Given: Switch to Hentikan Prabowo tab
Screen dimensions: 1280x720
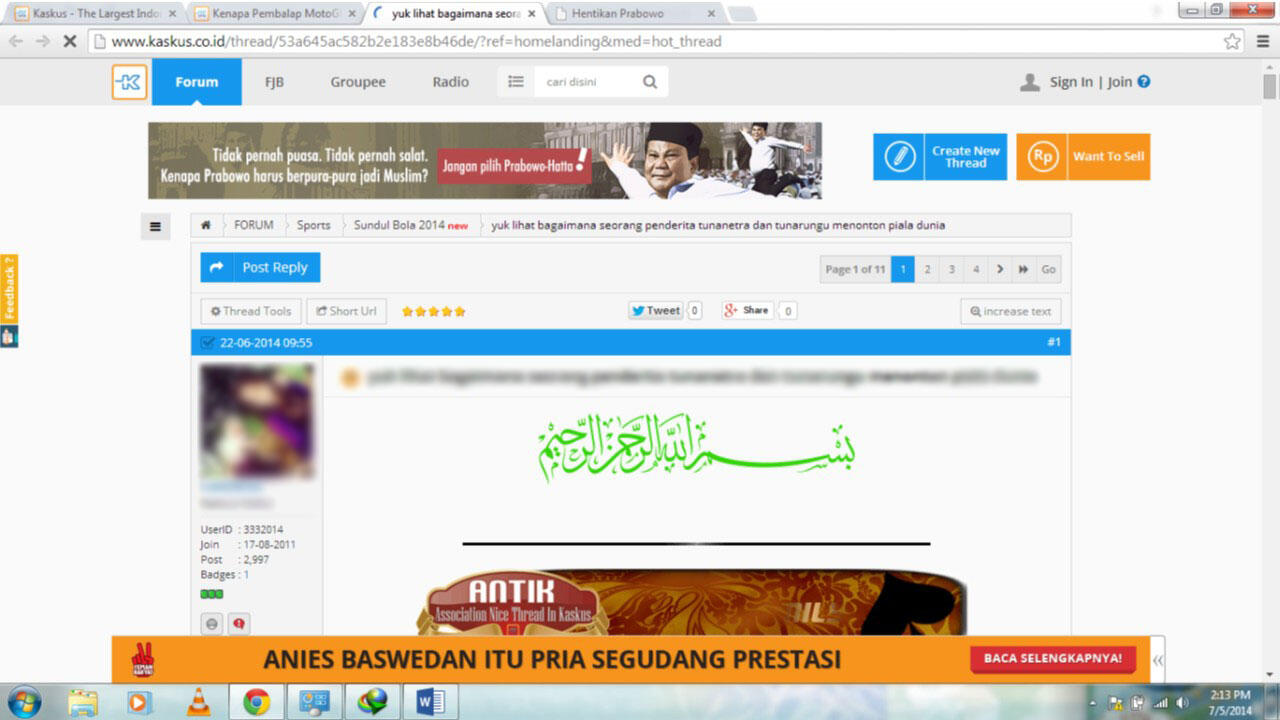Looking at the screenshot, I should click(x=635, y=14).
